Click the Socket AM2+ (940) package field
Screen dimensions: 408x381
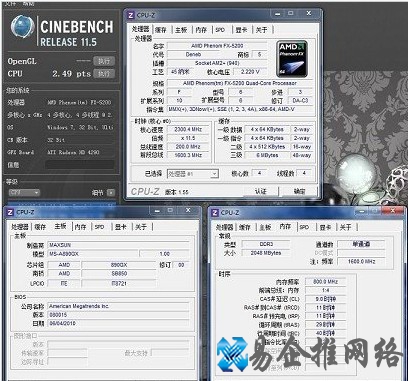click(217, 63)
